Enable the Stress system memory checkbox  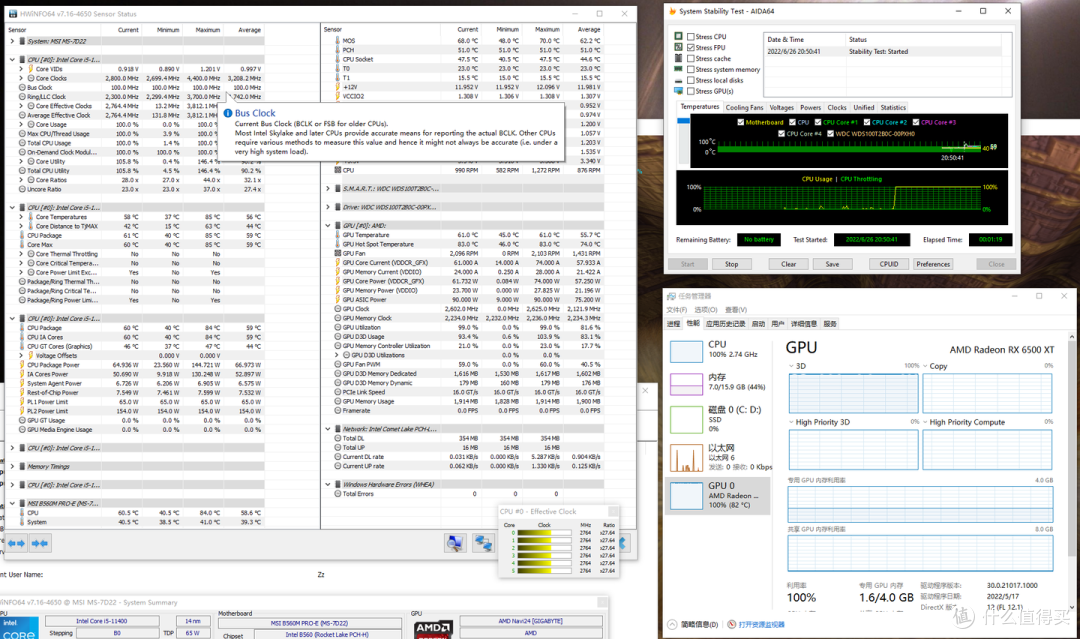coord(690,70)
